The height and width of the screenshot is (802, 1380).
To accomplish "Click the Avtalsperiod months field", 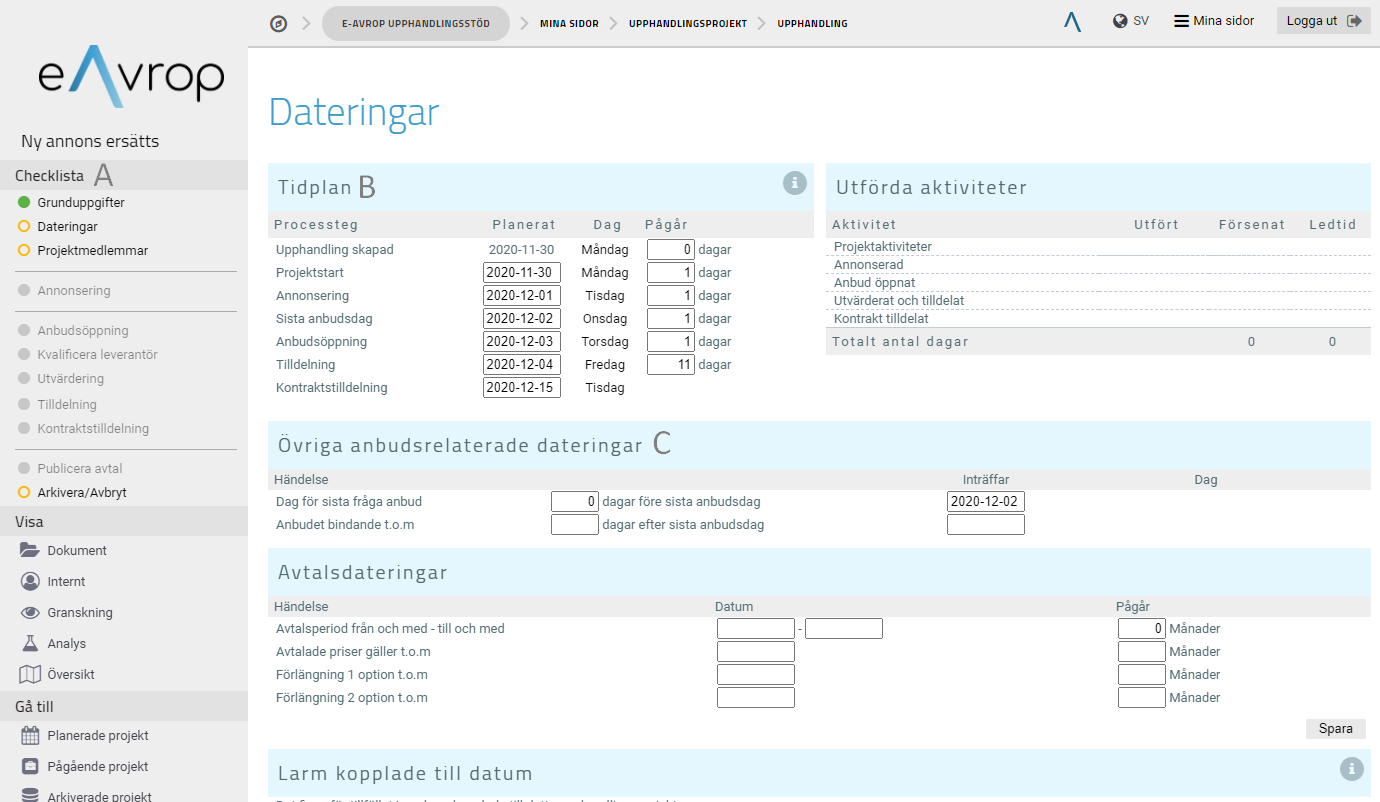I will coord(1142,629).
